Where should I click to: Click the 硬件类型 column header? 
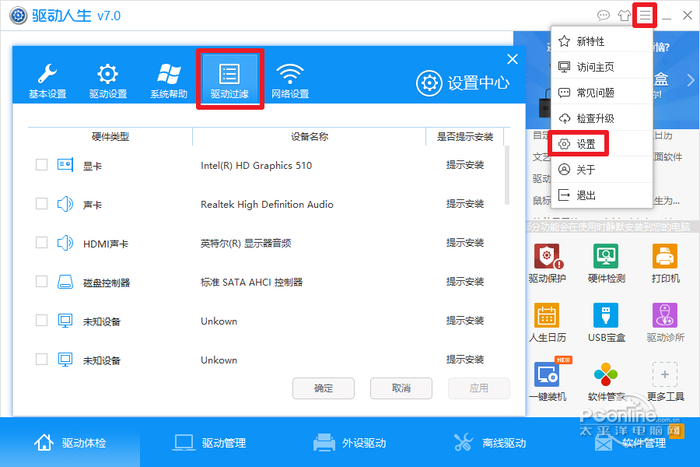click(x=110, y=137)
